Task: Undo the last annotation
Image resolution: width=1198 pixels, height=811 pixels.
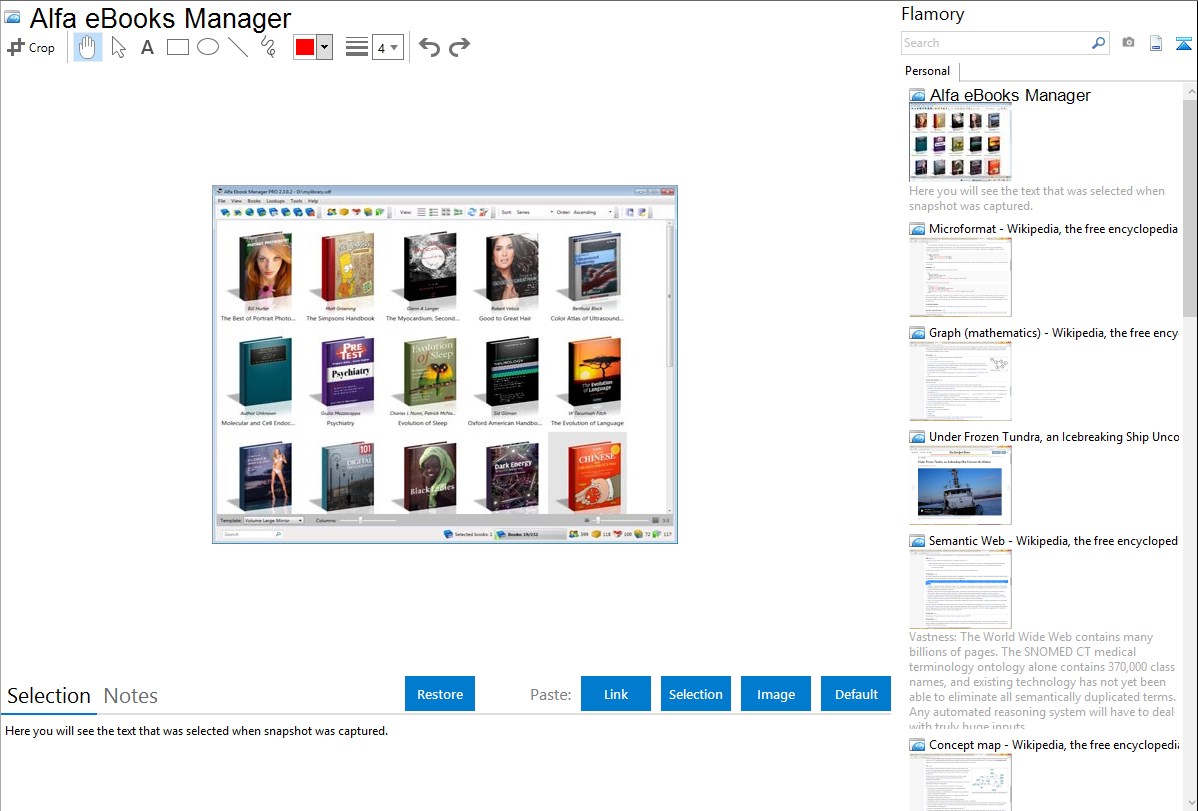Action: coord(429,47)
